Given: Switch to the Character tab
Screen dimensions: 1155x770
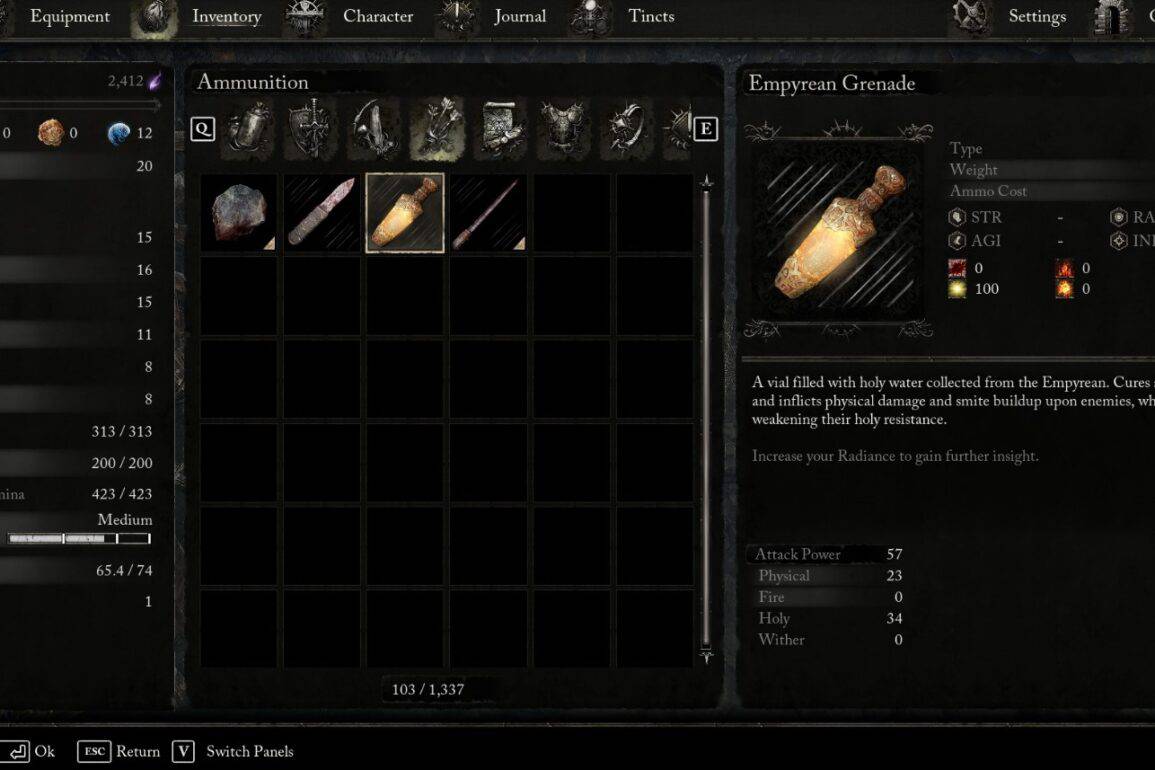Looking at the screenshot, I should point(378,16).
